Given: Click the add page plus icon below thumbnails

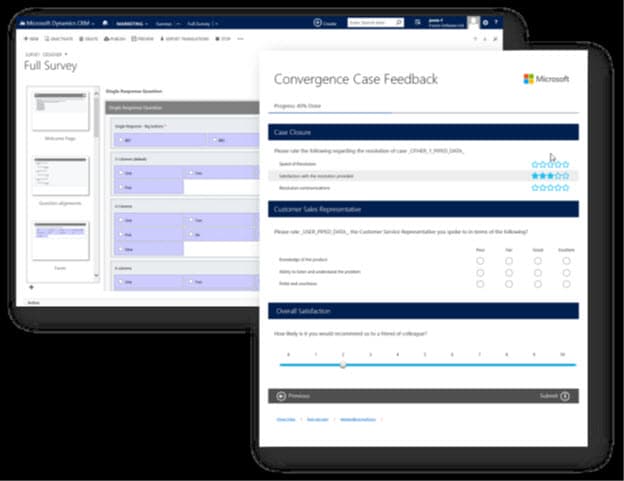Looking at the screenshot, I should pyautogui.click(x=31, y=287).
